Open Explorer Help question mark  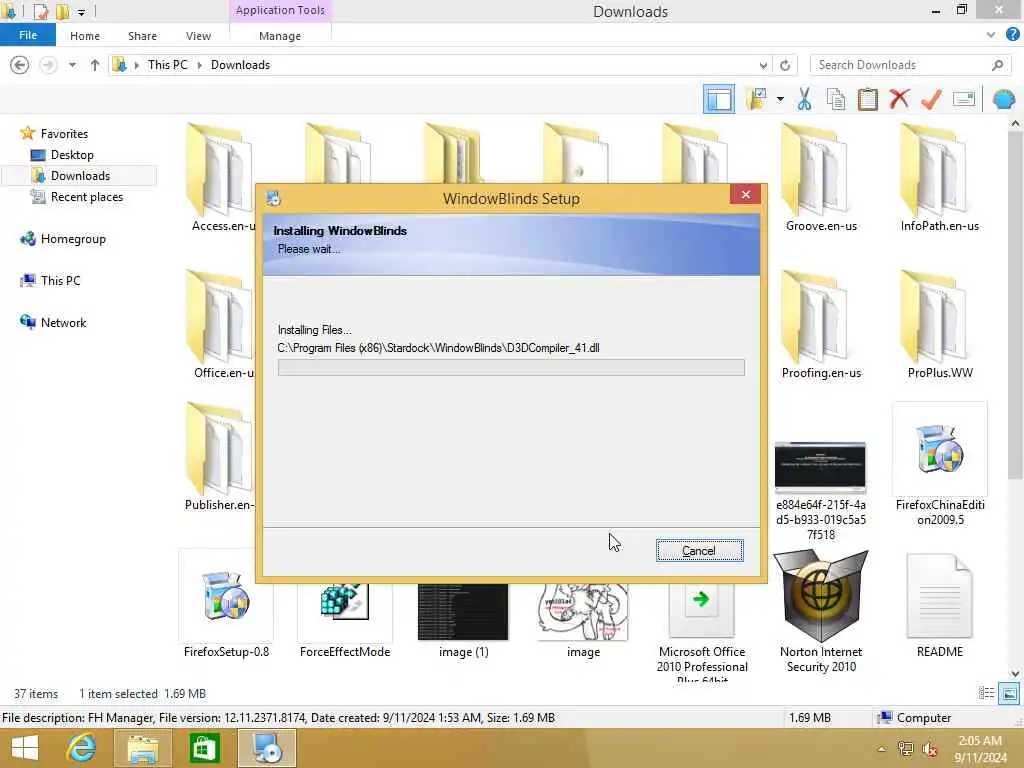pos(1012,35)
